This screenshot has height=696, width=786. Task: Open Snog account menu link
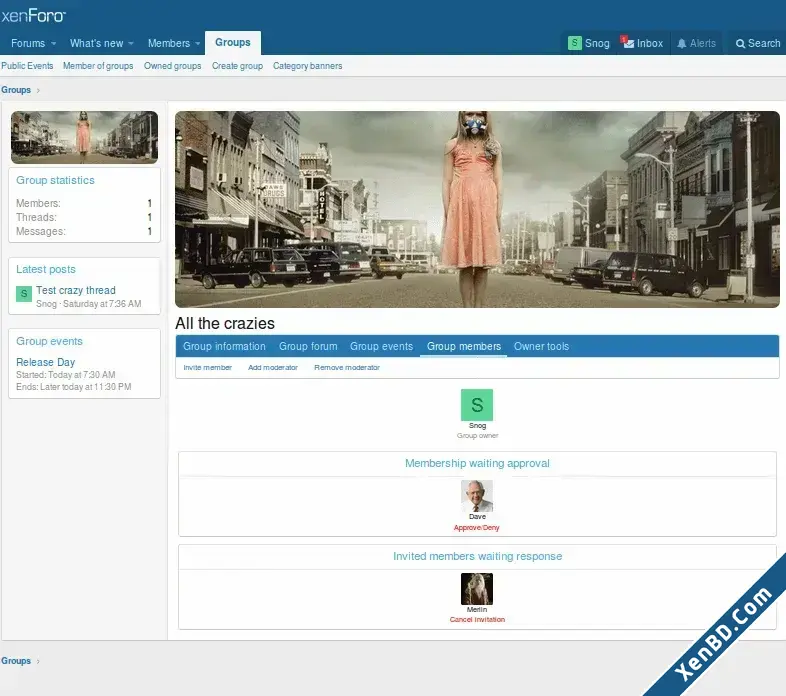coord(597,44)
